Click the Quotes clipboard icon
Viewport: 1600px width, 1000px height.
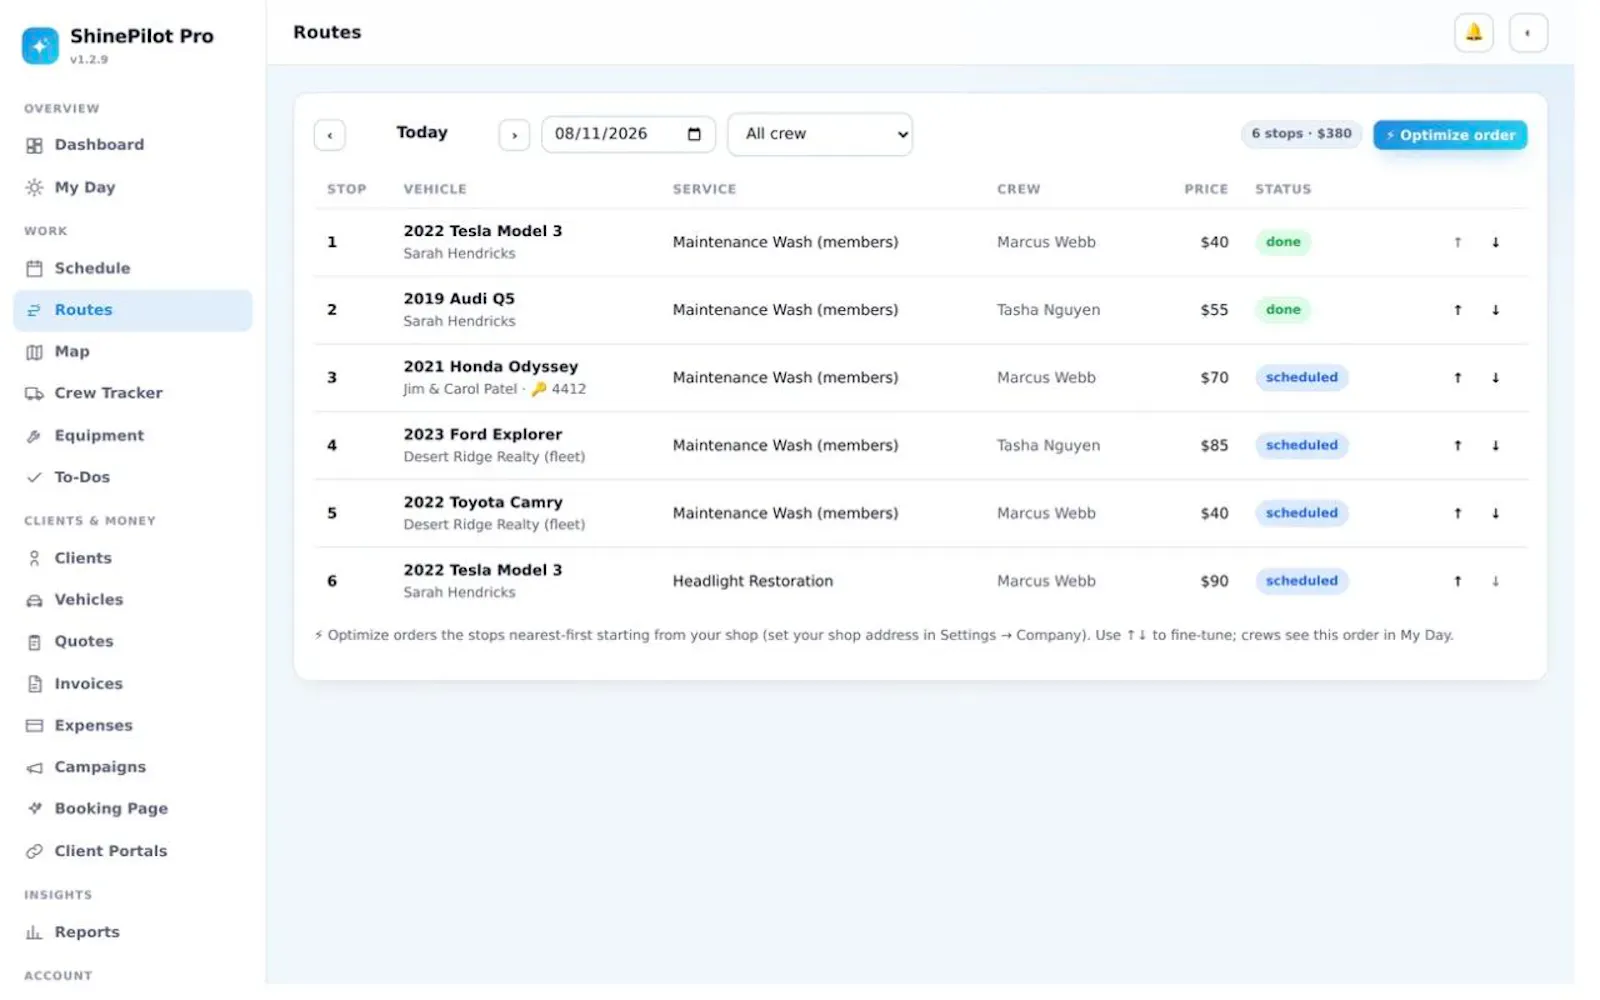coord(34,642)
